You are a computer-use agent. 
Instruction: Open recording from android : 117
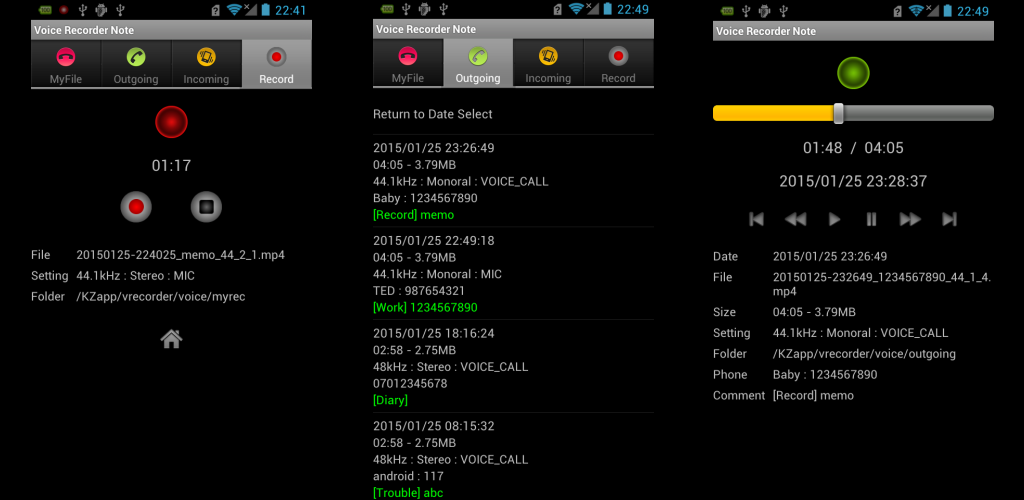point(513,459)
